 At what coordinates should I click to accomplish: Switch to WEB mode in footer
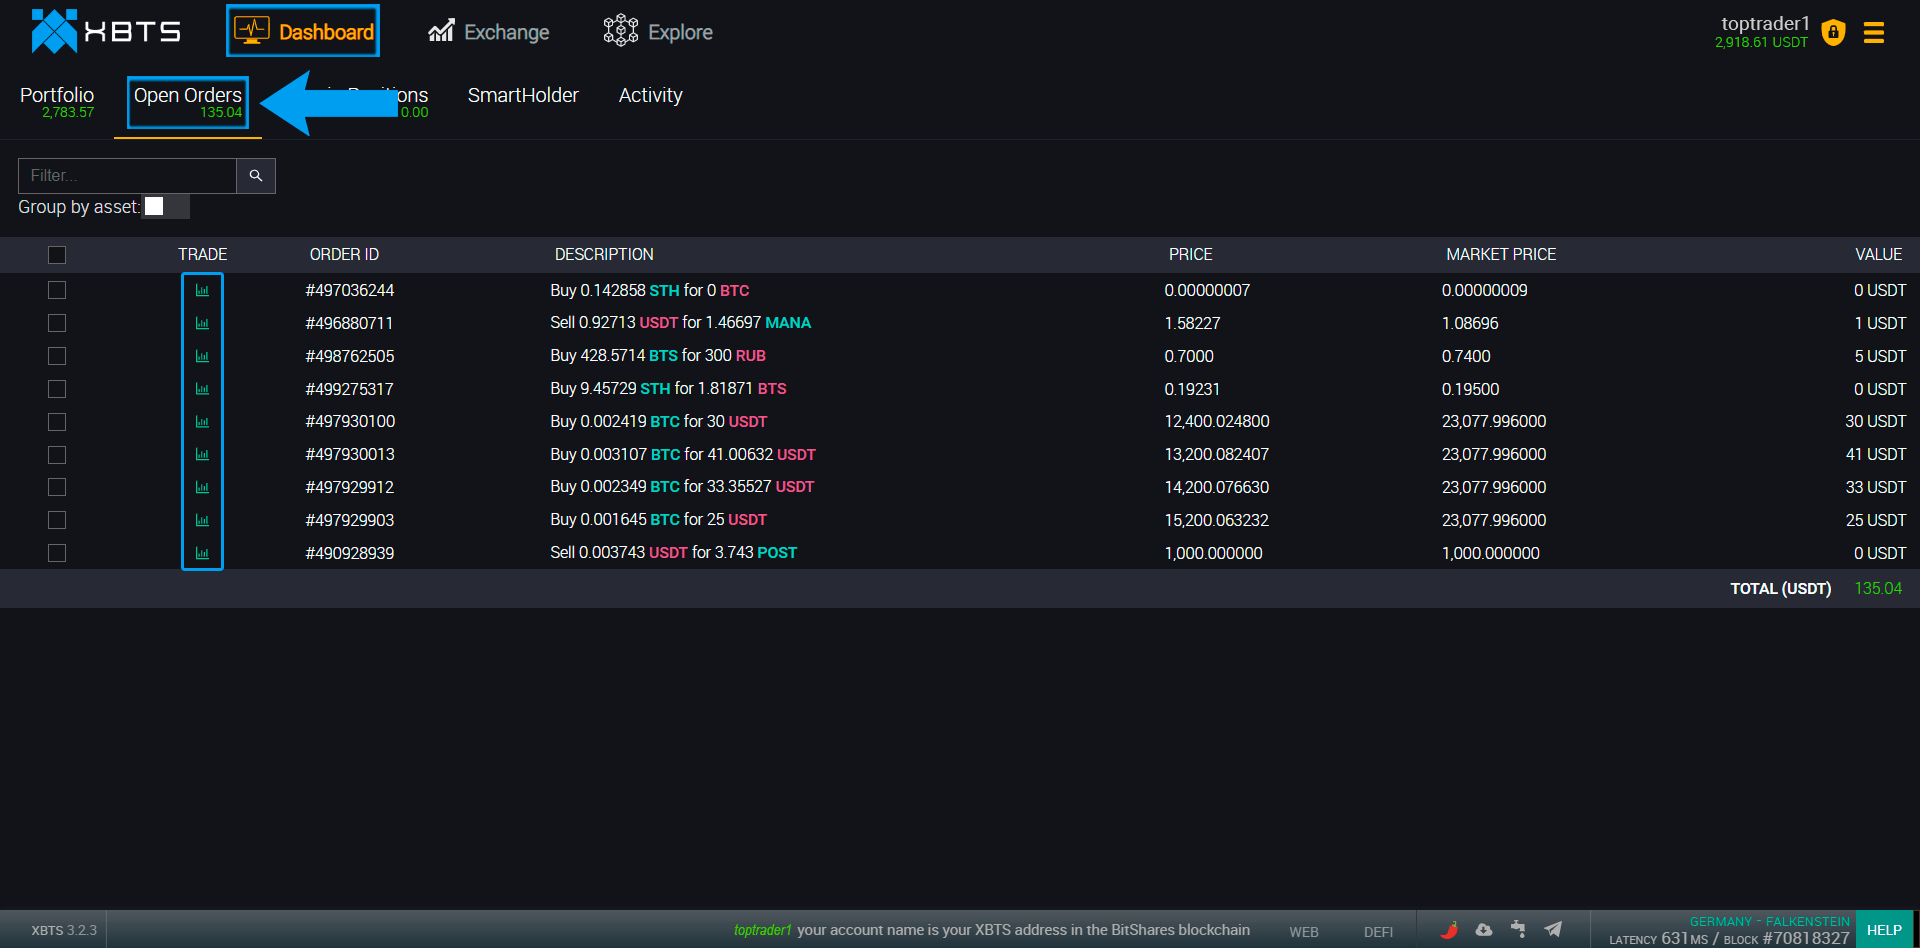pyautogui.click(x=1304, y=932)
